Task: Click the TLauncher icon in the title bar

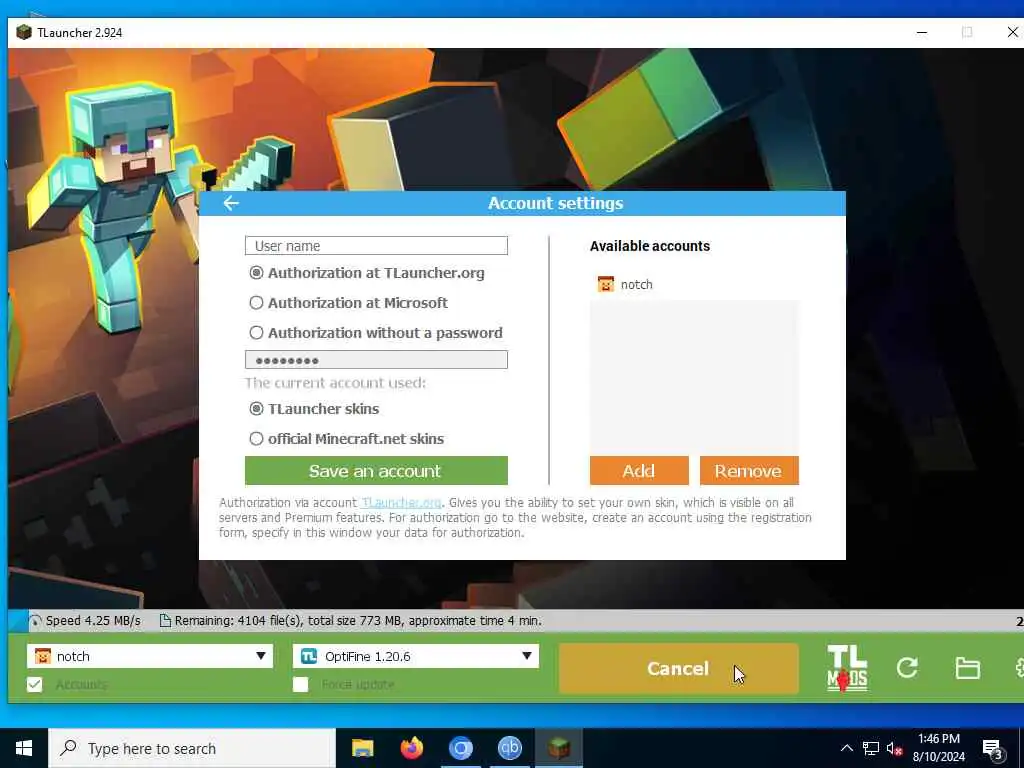Action: (24, 32)
